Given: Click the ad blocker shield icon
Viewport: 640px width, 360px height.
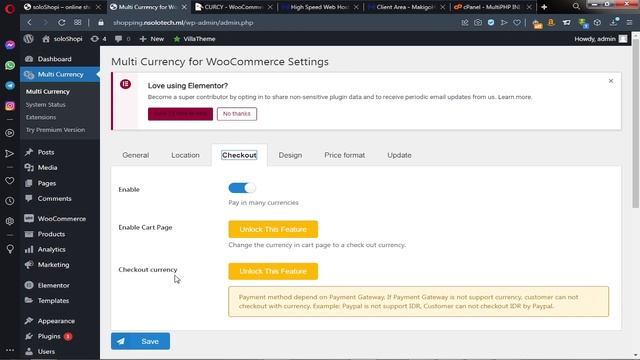Looking at the screenshot, I should (x=491, y=22).
